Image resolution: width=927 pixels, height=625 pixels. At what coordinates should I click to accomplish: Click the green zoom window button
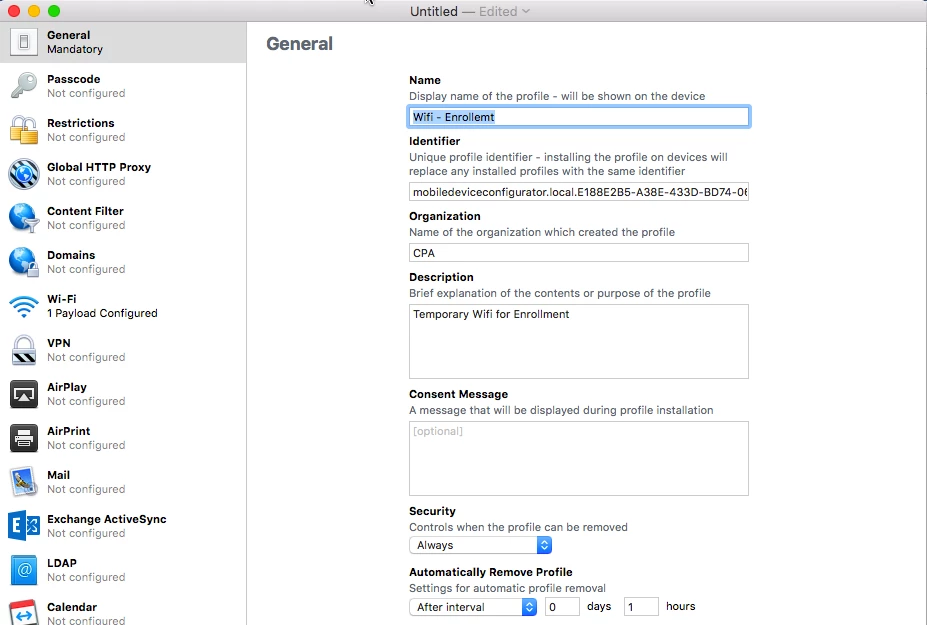[54, 11]
